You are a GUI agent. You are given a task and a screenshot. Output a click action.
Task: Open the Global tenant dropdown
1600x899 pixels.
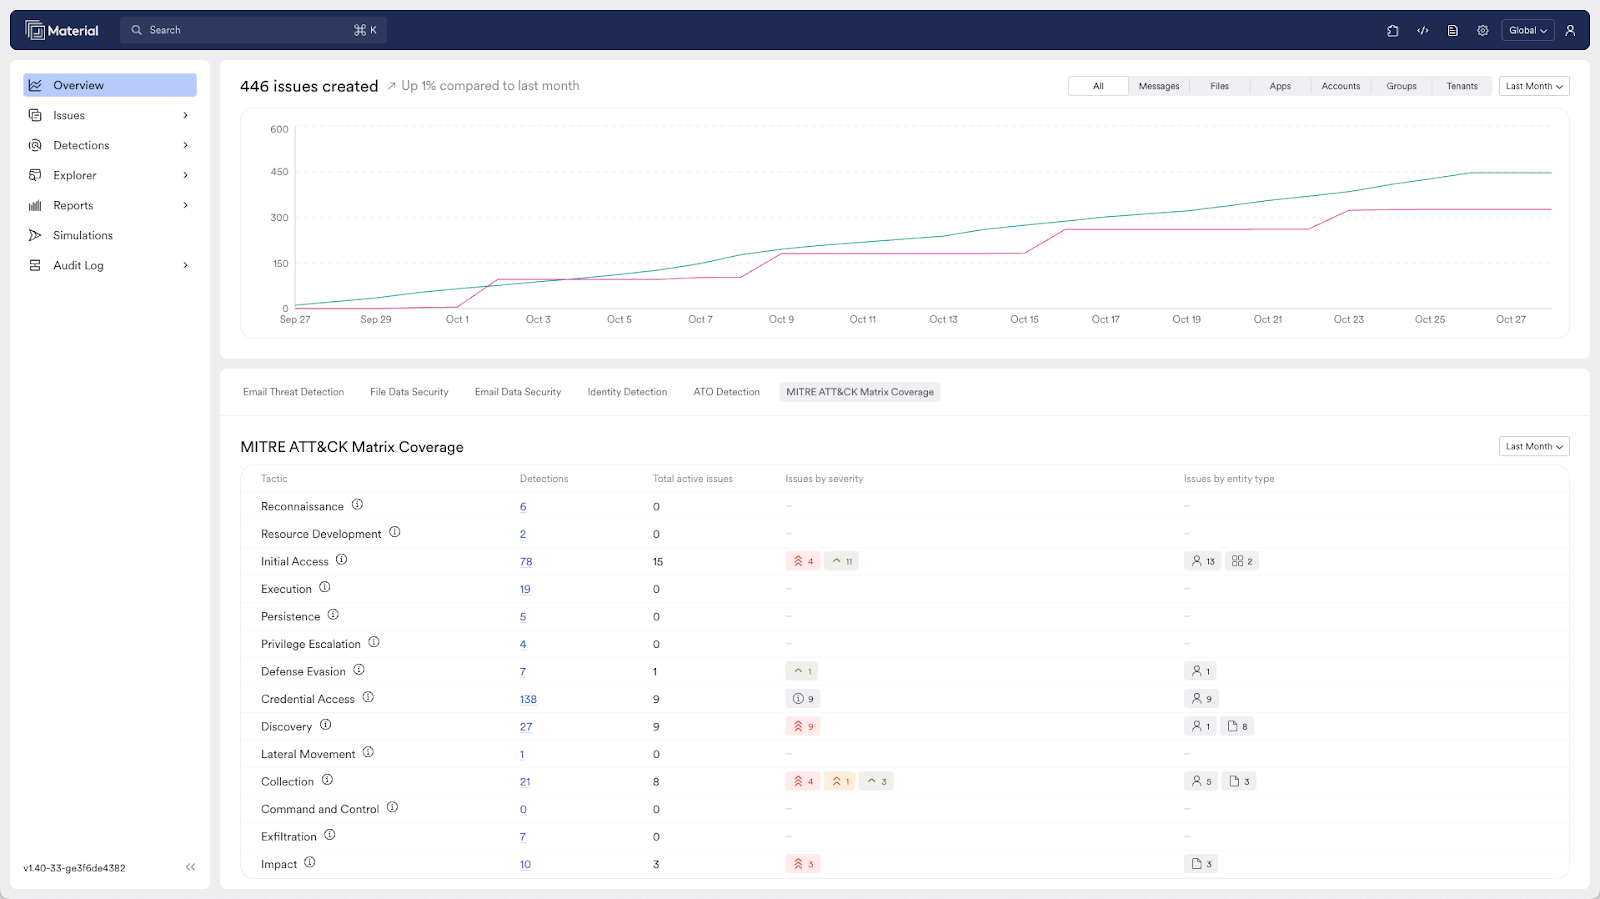[x=1527, y=31]
